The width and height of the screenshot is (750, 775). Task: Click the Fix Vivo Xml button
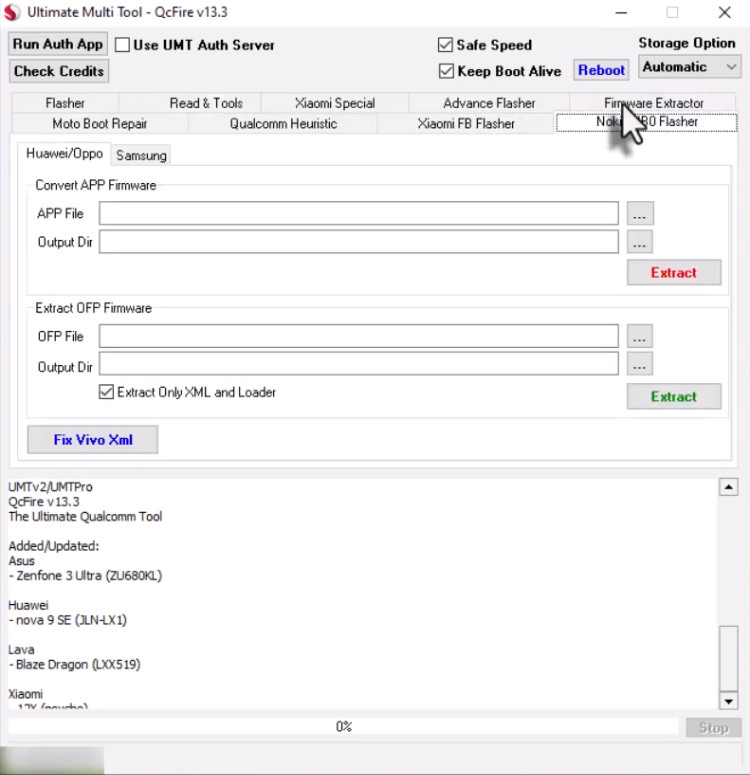coord(92,439)
